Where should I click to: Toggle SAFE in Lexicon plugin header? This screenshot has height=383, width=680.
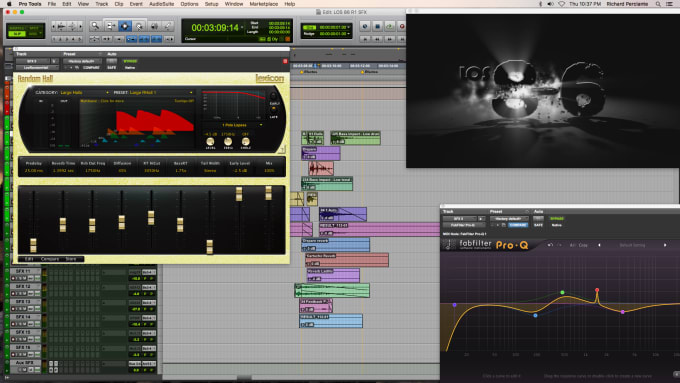(111, 68)
